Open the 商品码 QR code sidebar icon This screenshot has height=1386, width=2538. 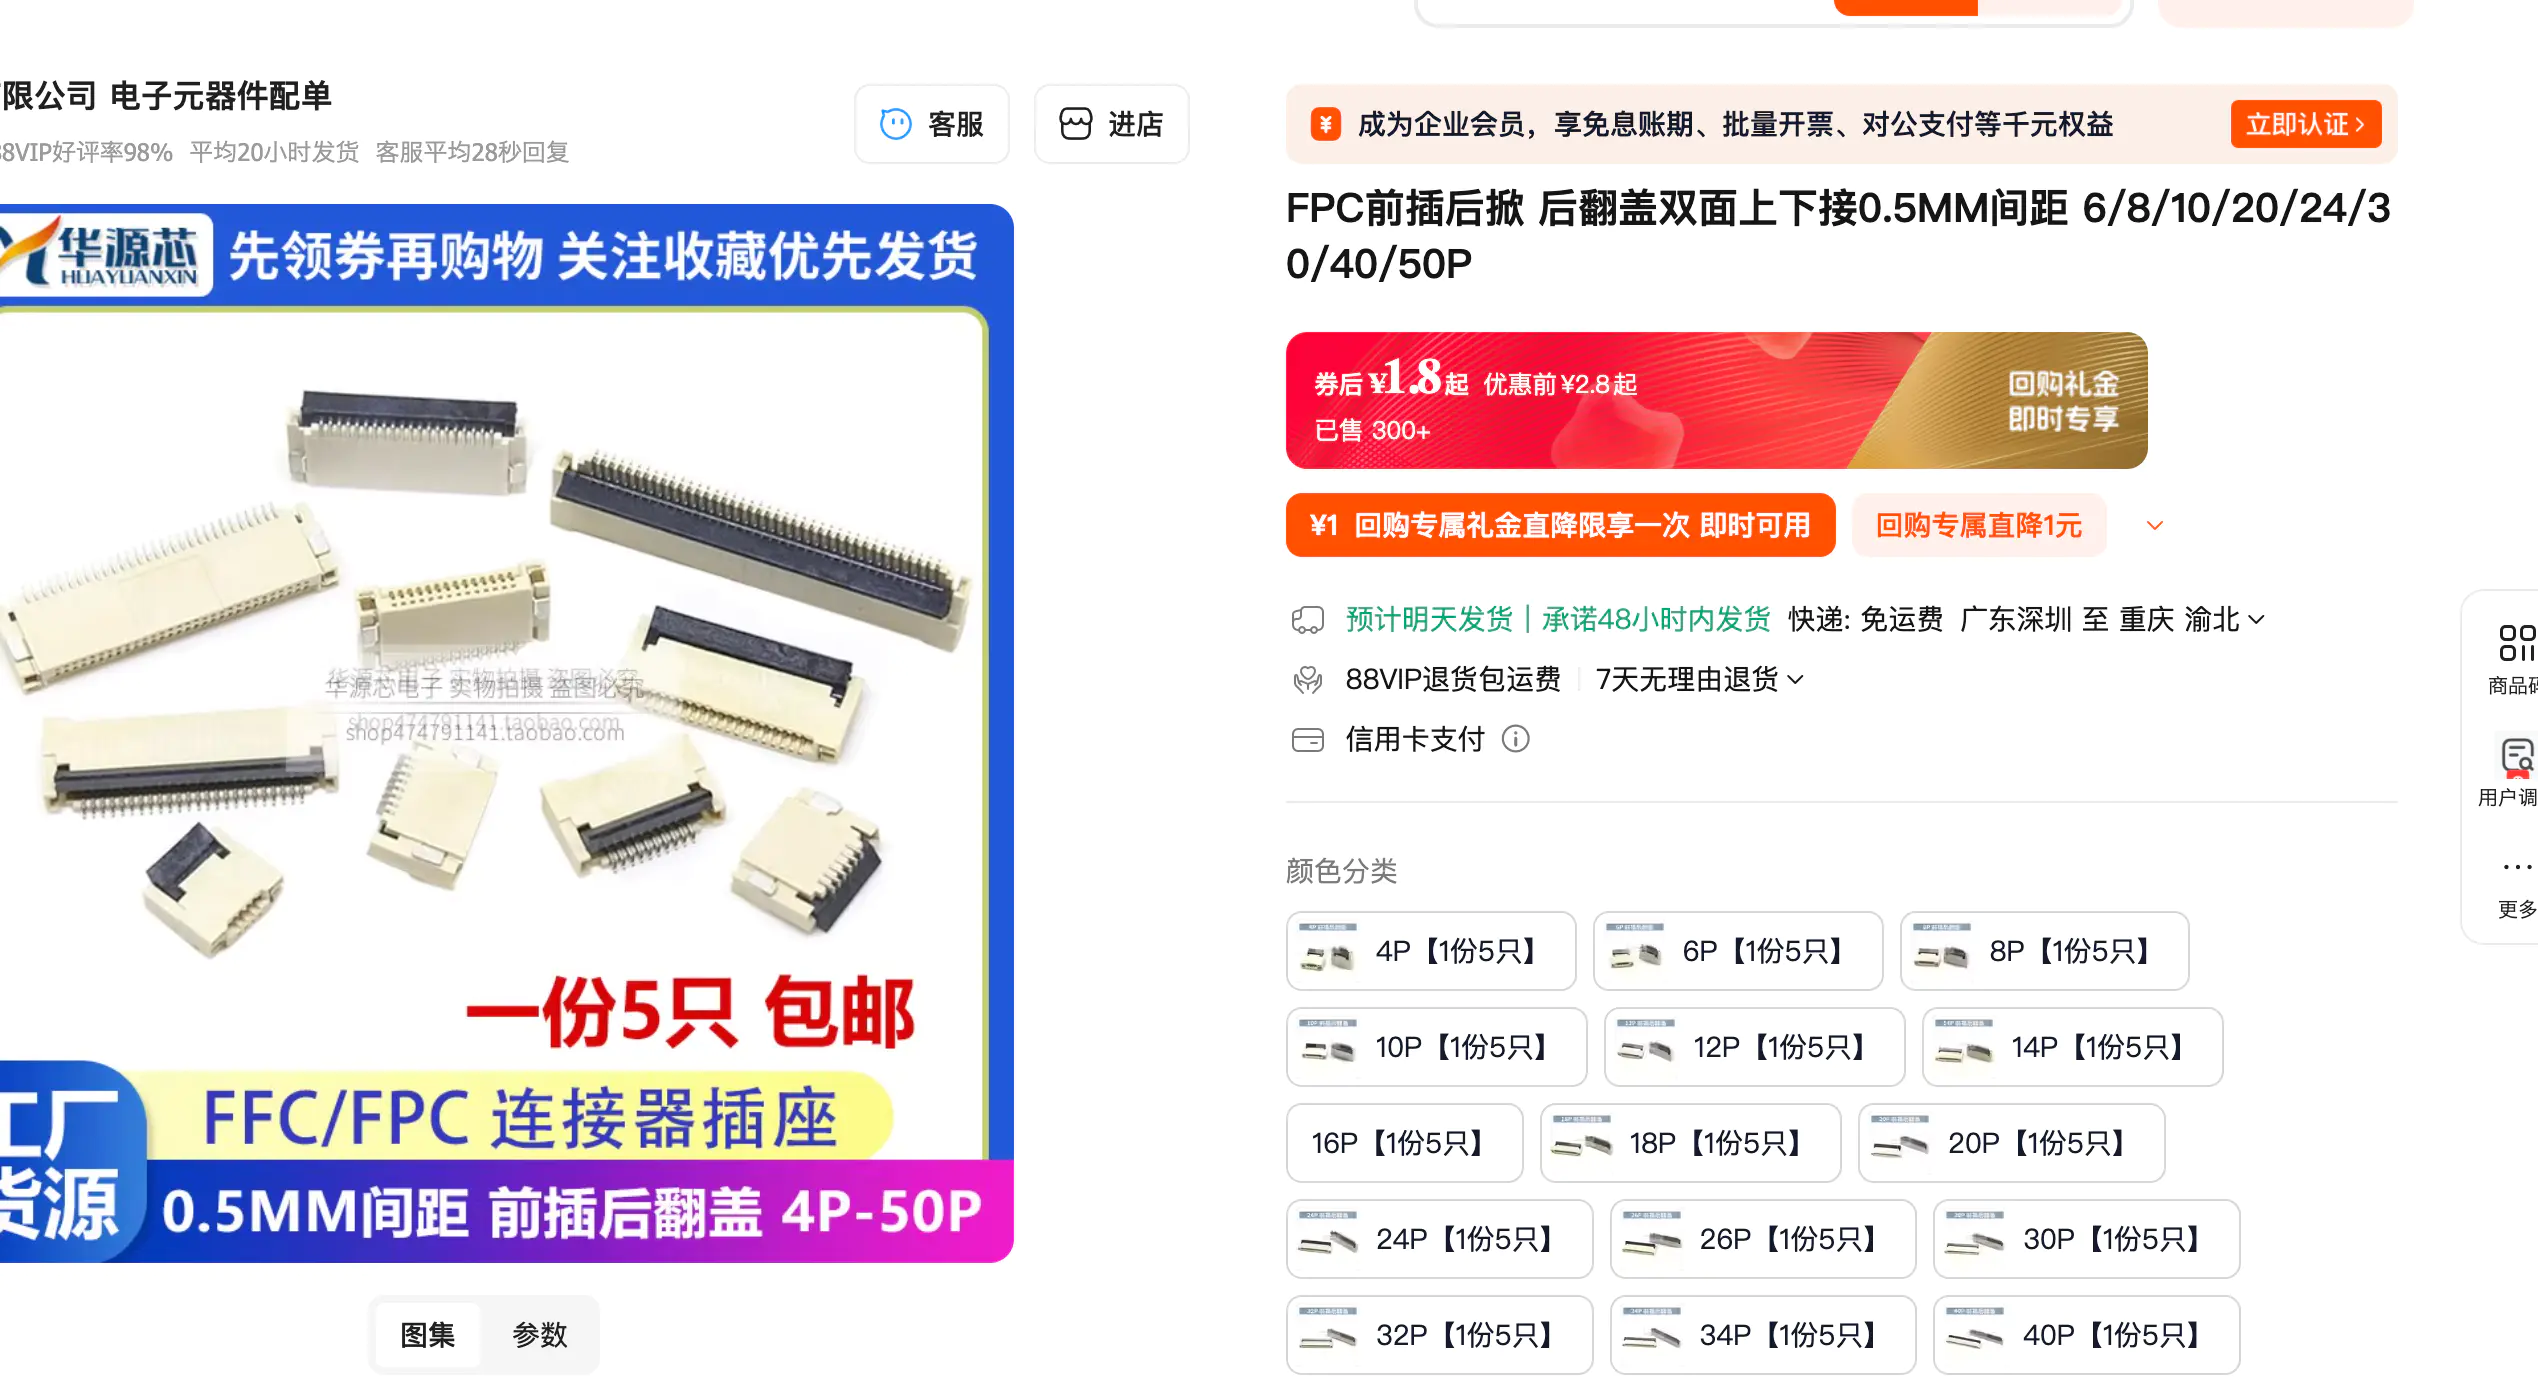coord(2516,643)
